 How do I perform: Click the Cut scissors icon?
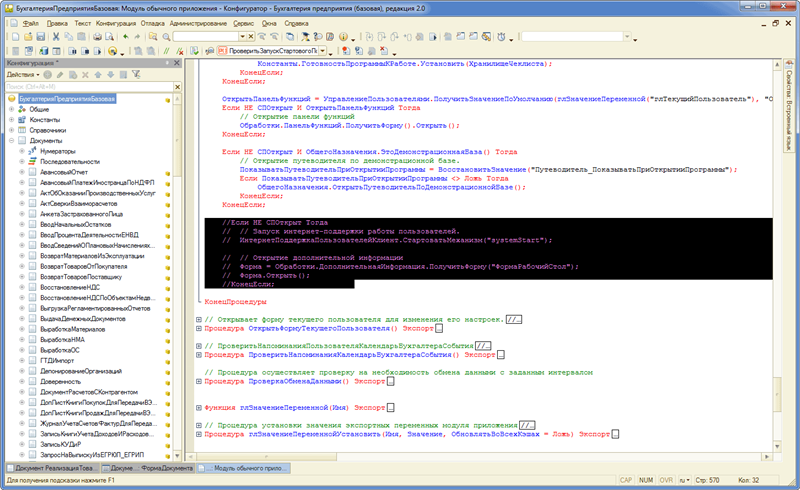coord(55,36)
